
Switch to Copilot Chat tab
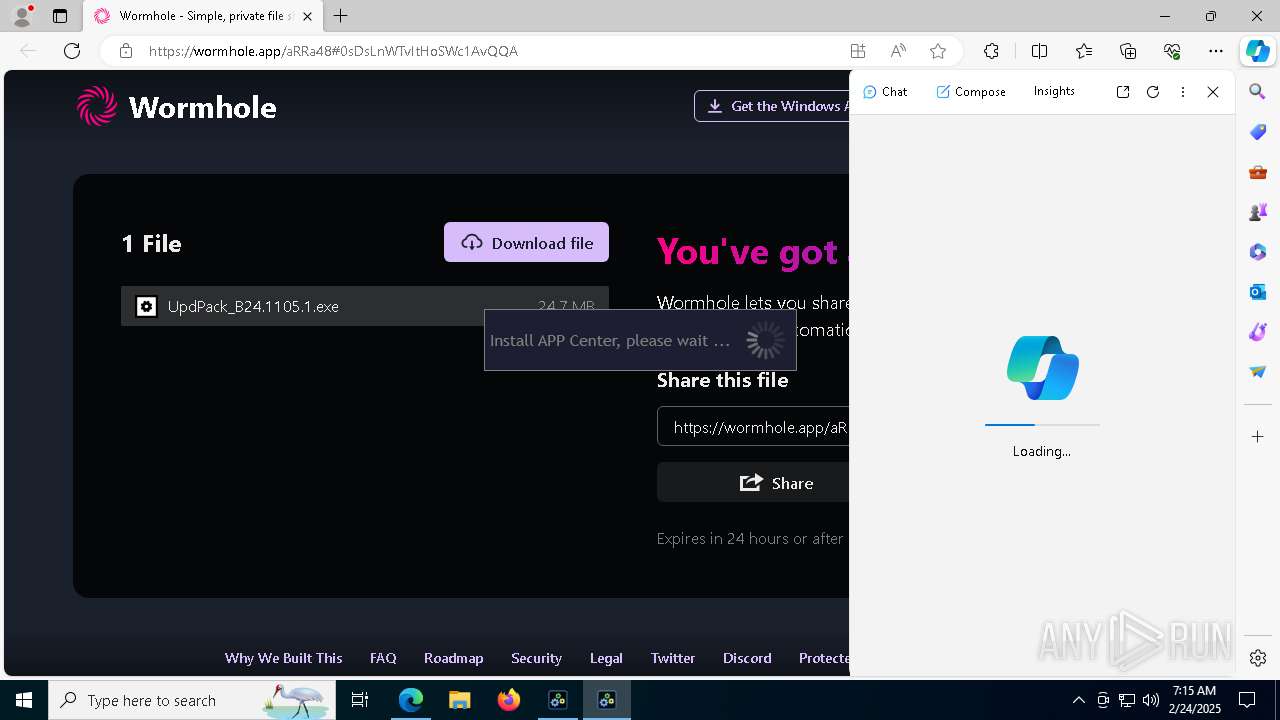tap(885, 92)
